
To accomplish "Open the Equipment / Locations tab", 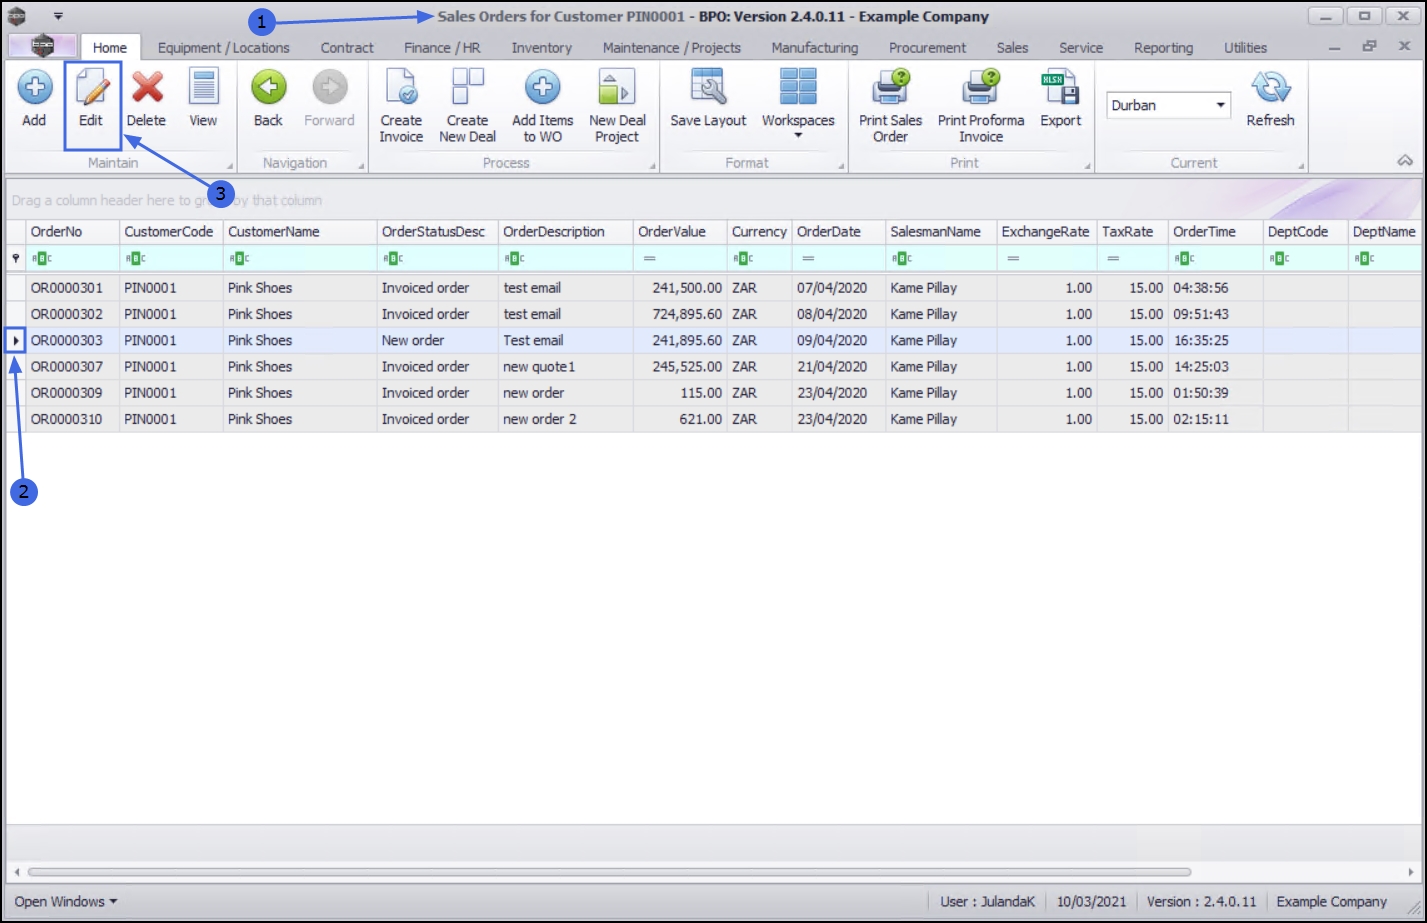I will click(224, 47).
